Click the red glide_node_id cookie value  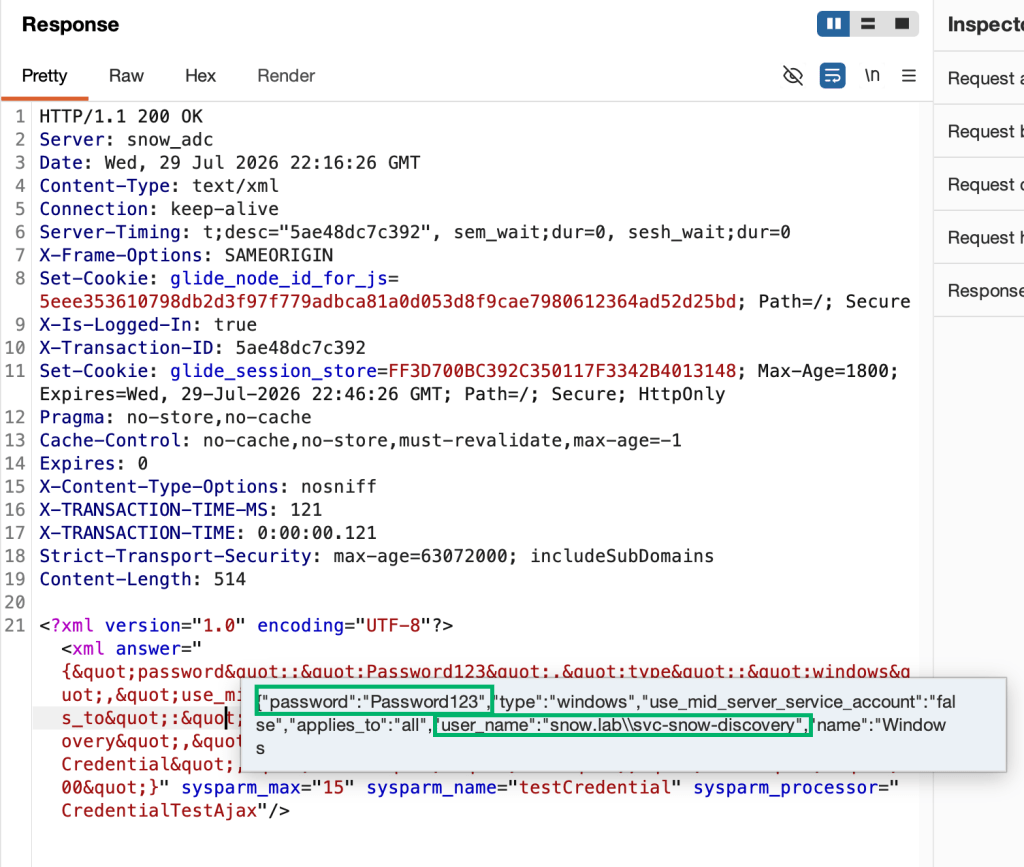click(388, 302)
